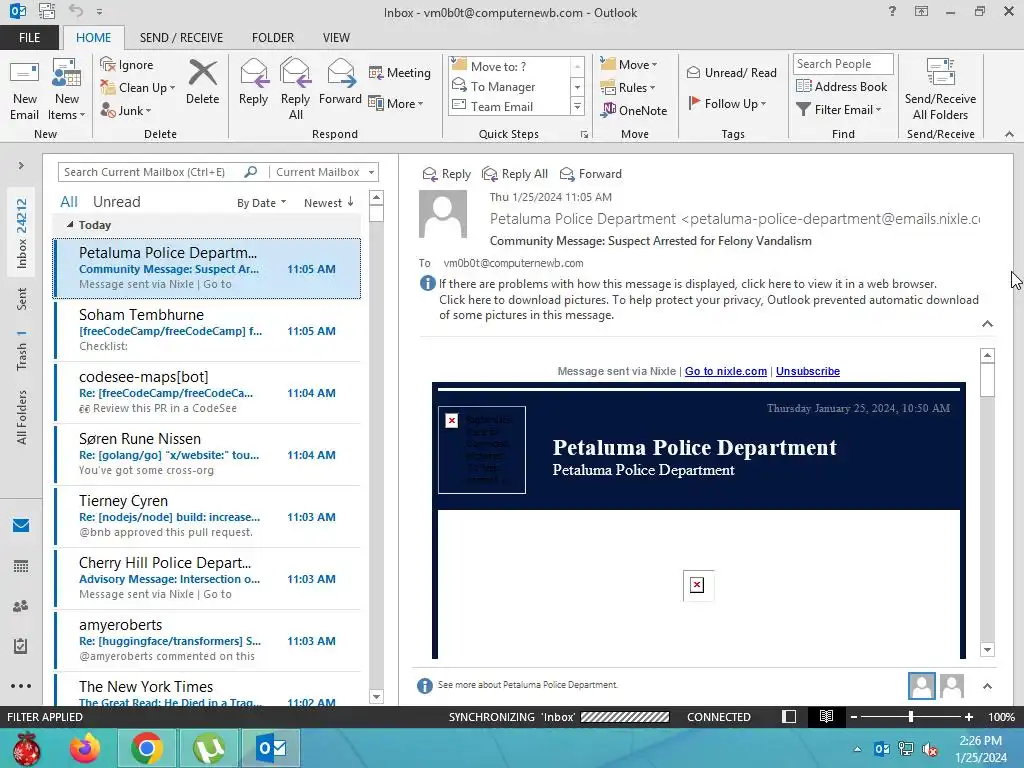
Task: Open more navigation options (ellipsis)
Action: coord(21,686)
